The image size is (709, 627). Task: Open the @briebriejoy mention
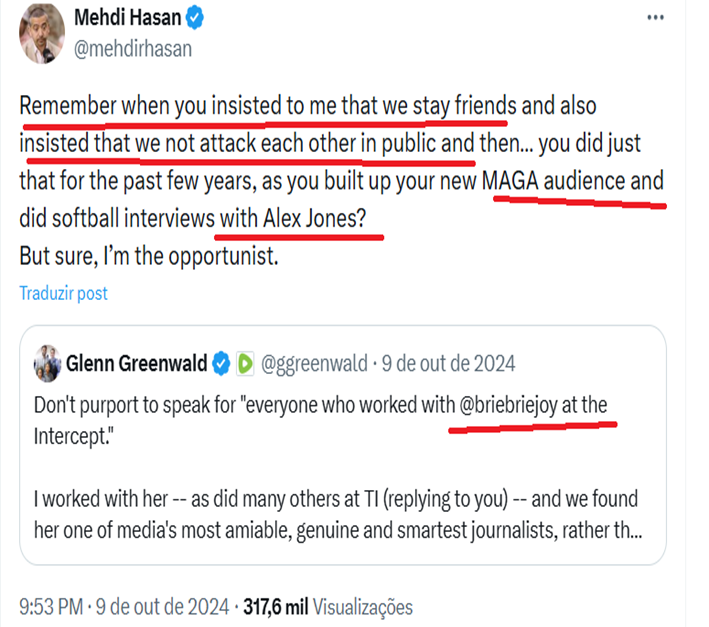516,407
